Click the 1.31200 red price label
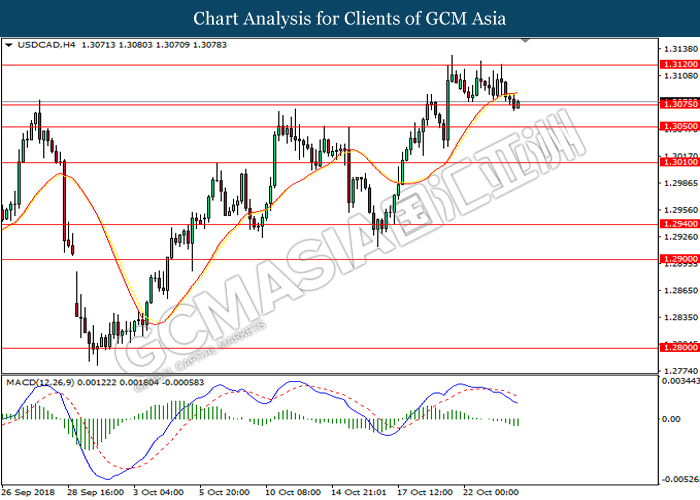 (x=680, y=65)
